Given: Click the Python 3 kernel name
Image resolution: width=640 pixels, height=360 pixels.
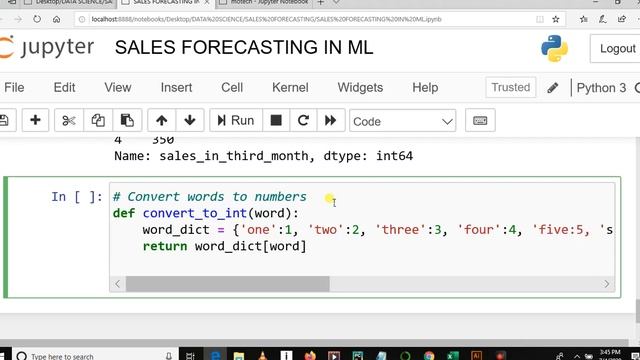Looking at the screenshot, I should tap(601, 88).
